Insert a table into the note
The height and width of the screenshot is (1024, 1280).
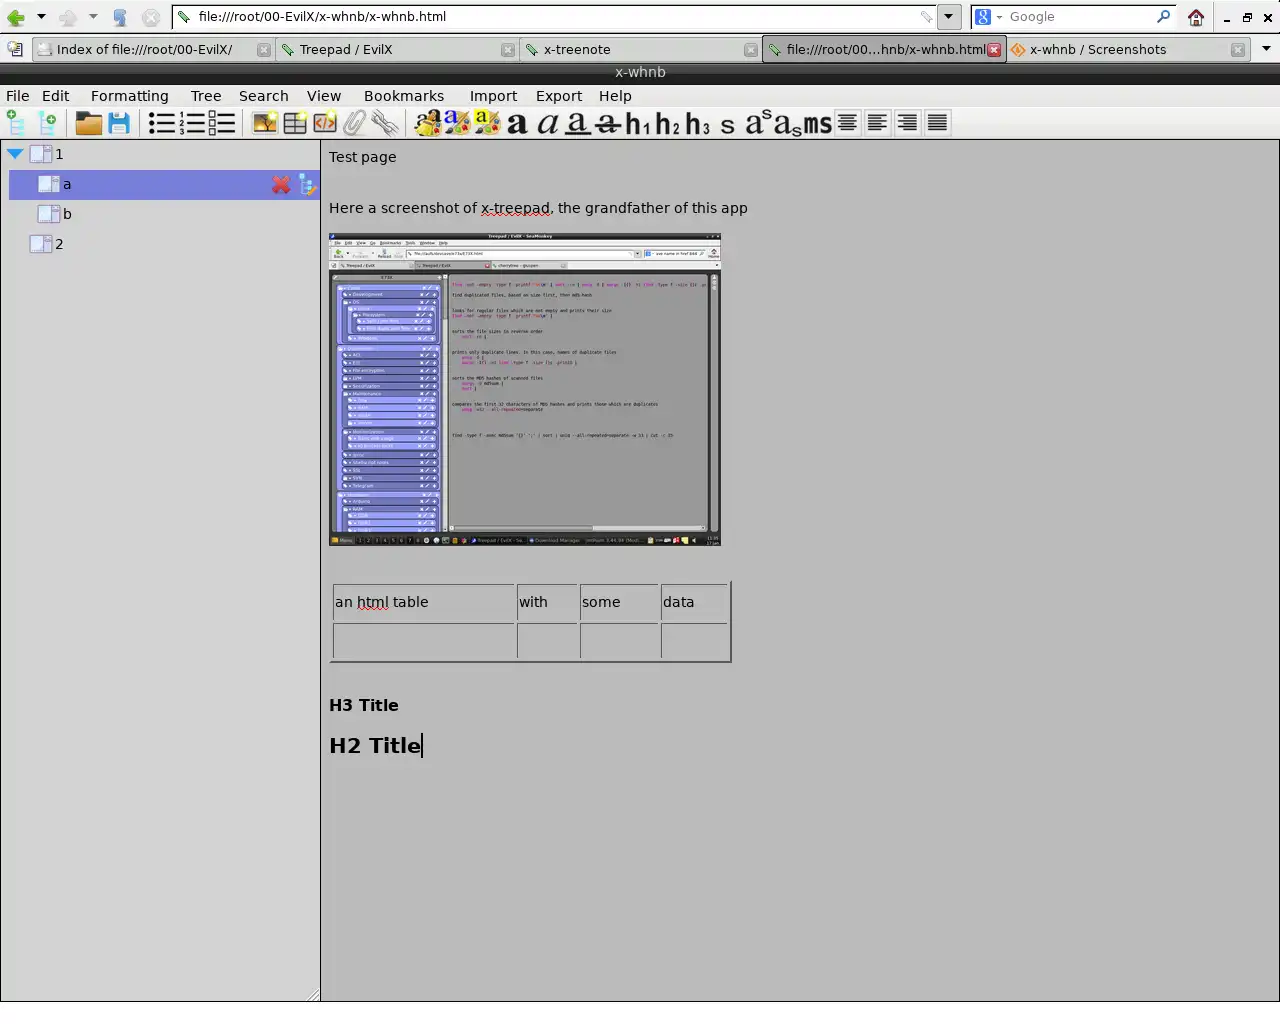coord(295,123)
